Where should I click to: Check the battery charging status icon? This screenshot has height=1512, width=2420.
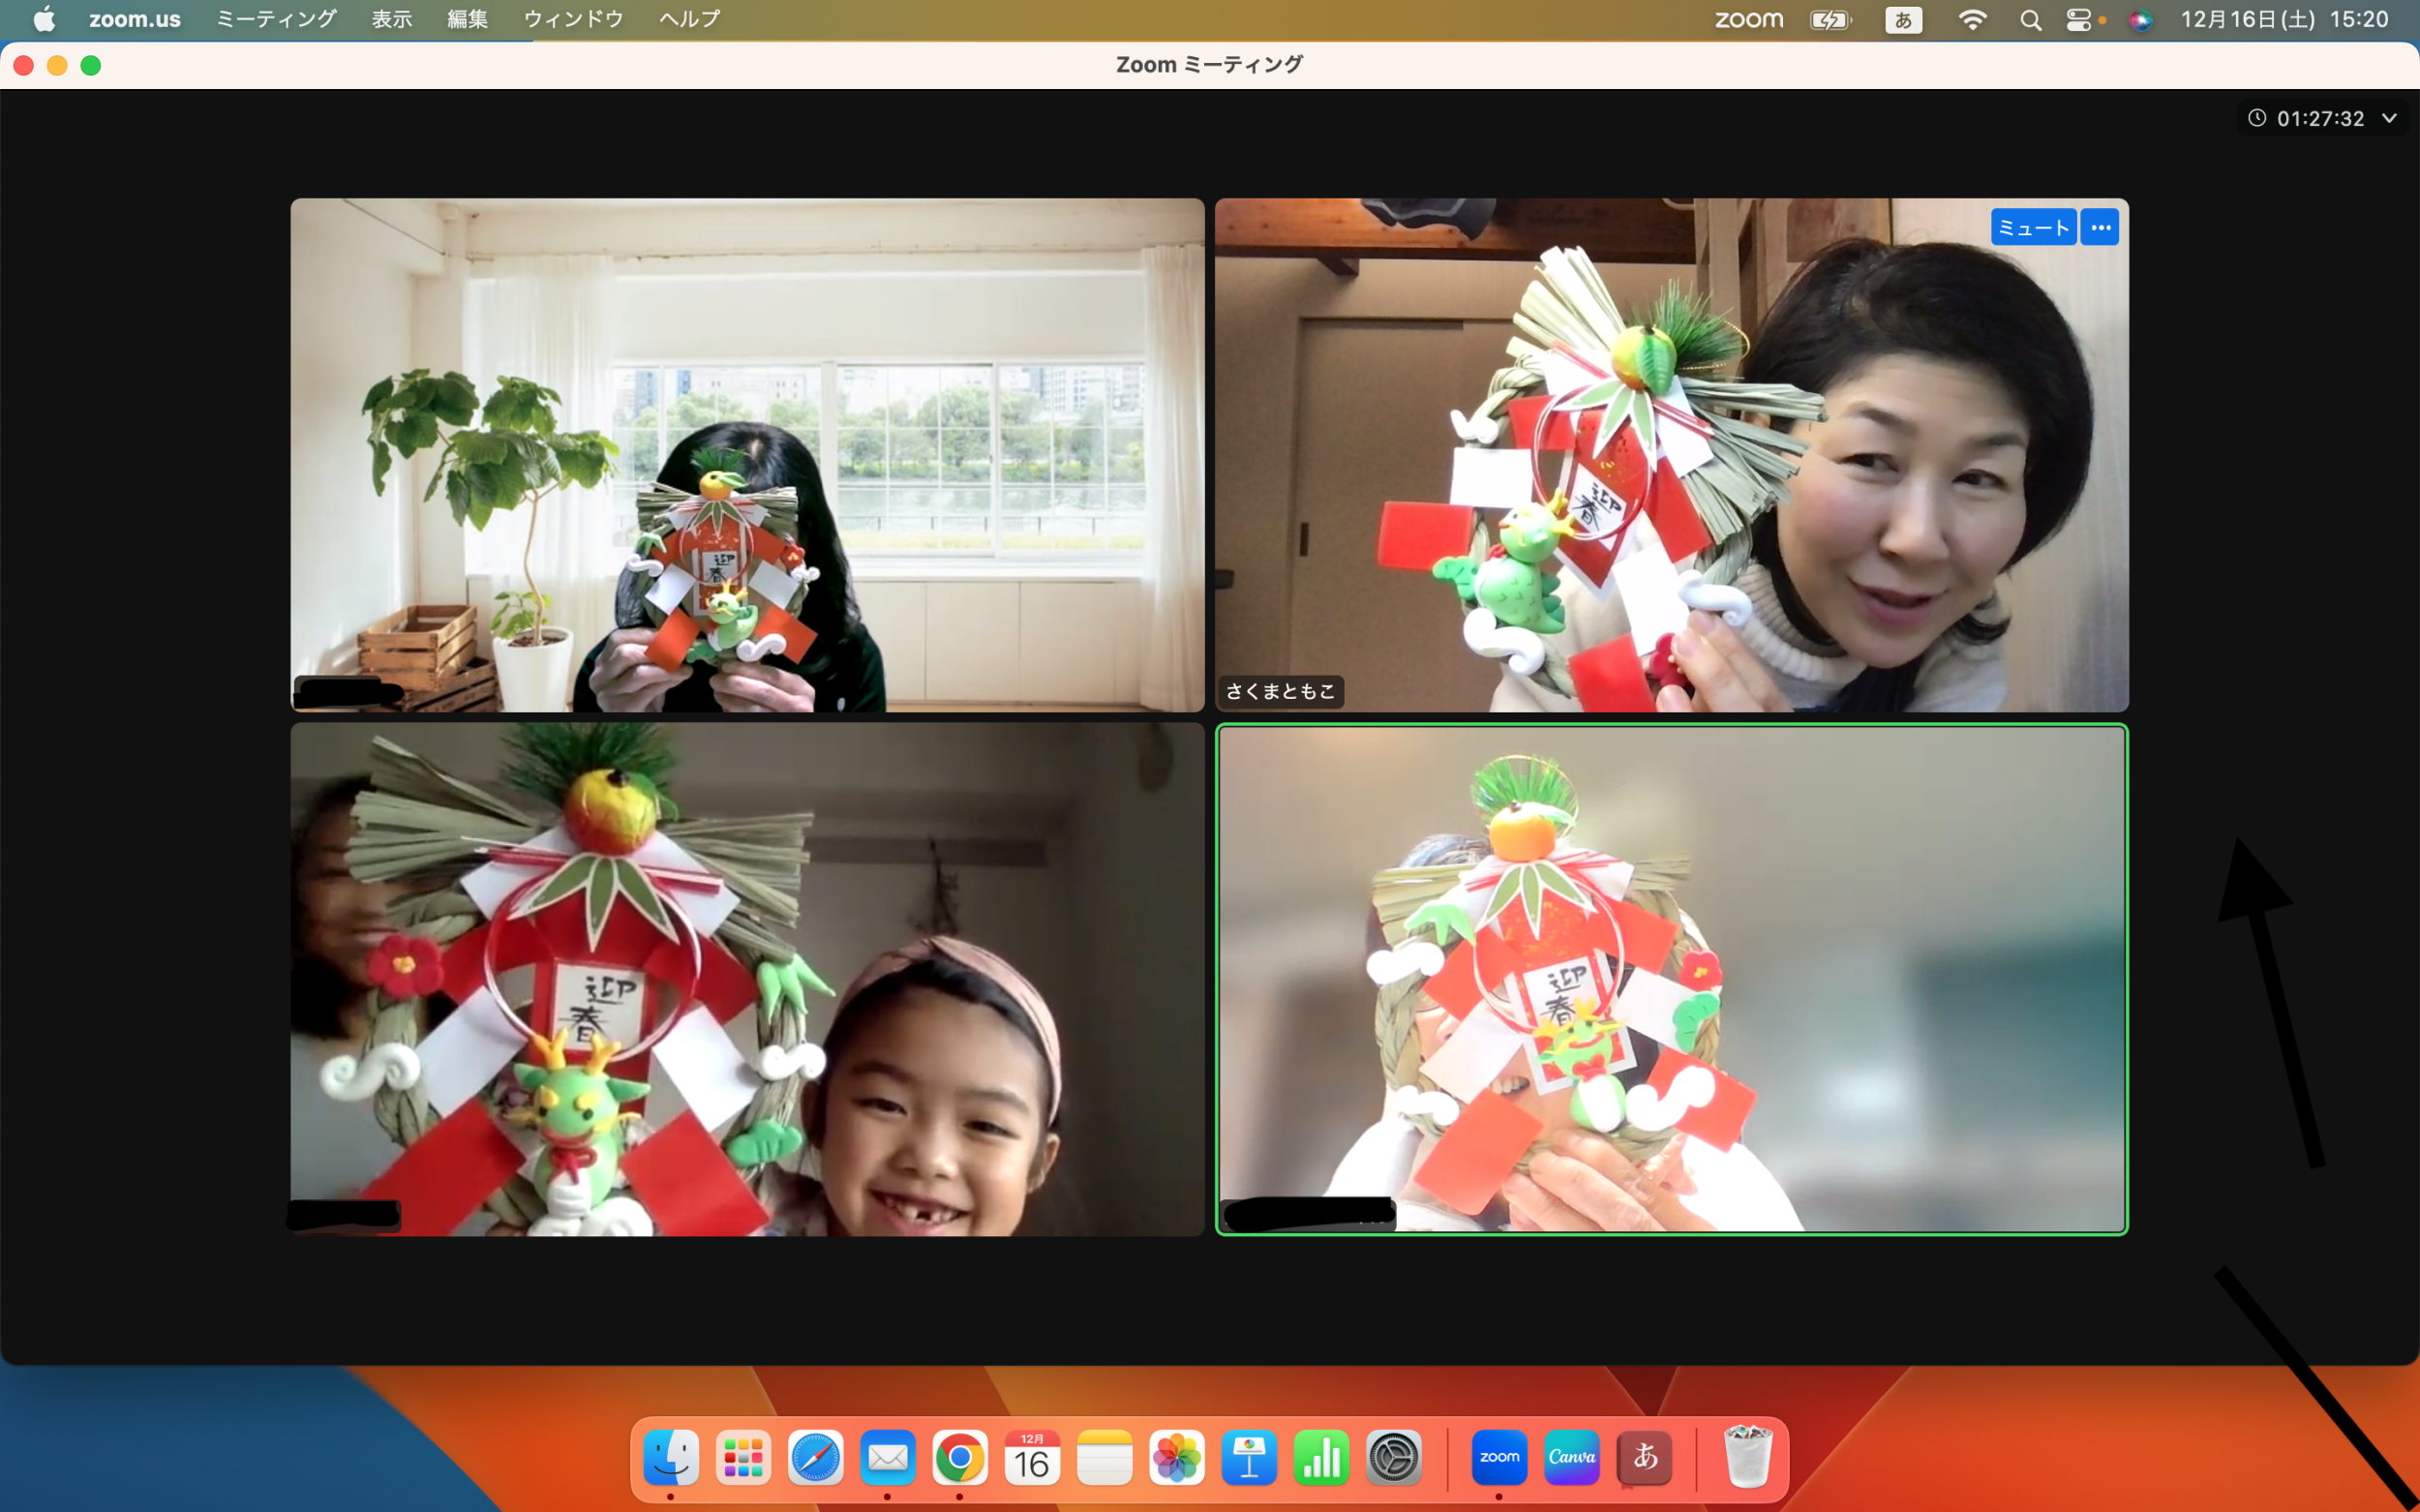tap(1830, 19)
